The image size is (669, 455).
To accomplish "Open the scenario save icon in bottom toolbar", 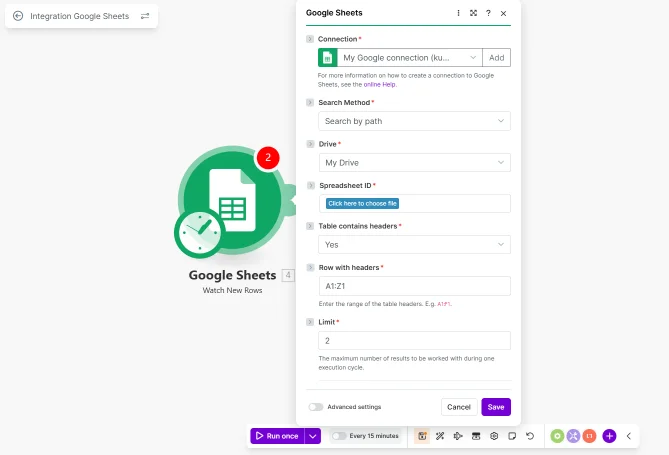I will click(422, 436).
